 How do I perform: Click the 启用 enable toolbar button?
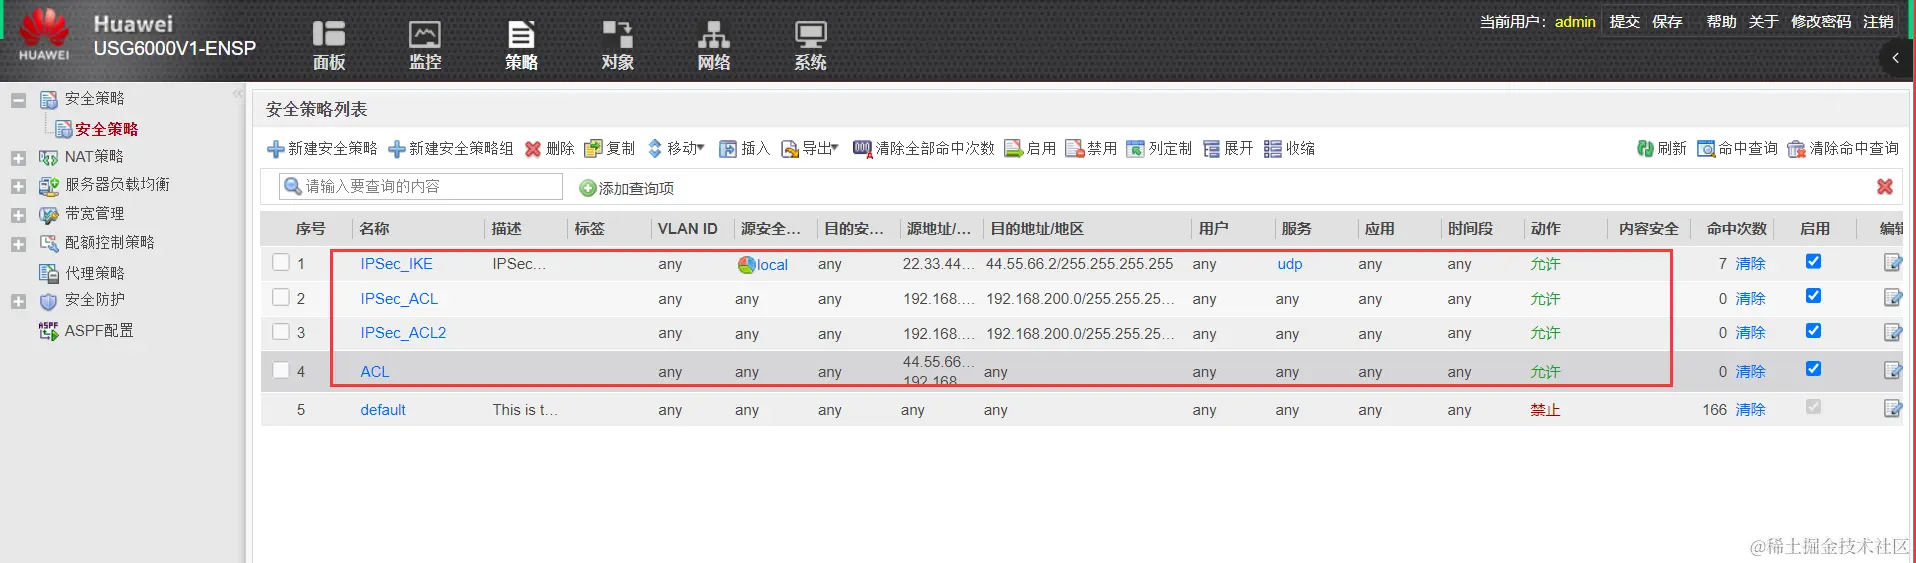coord(1030,148)
